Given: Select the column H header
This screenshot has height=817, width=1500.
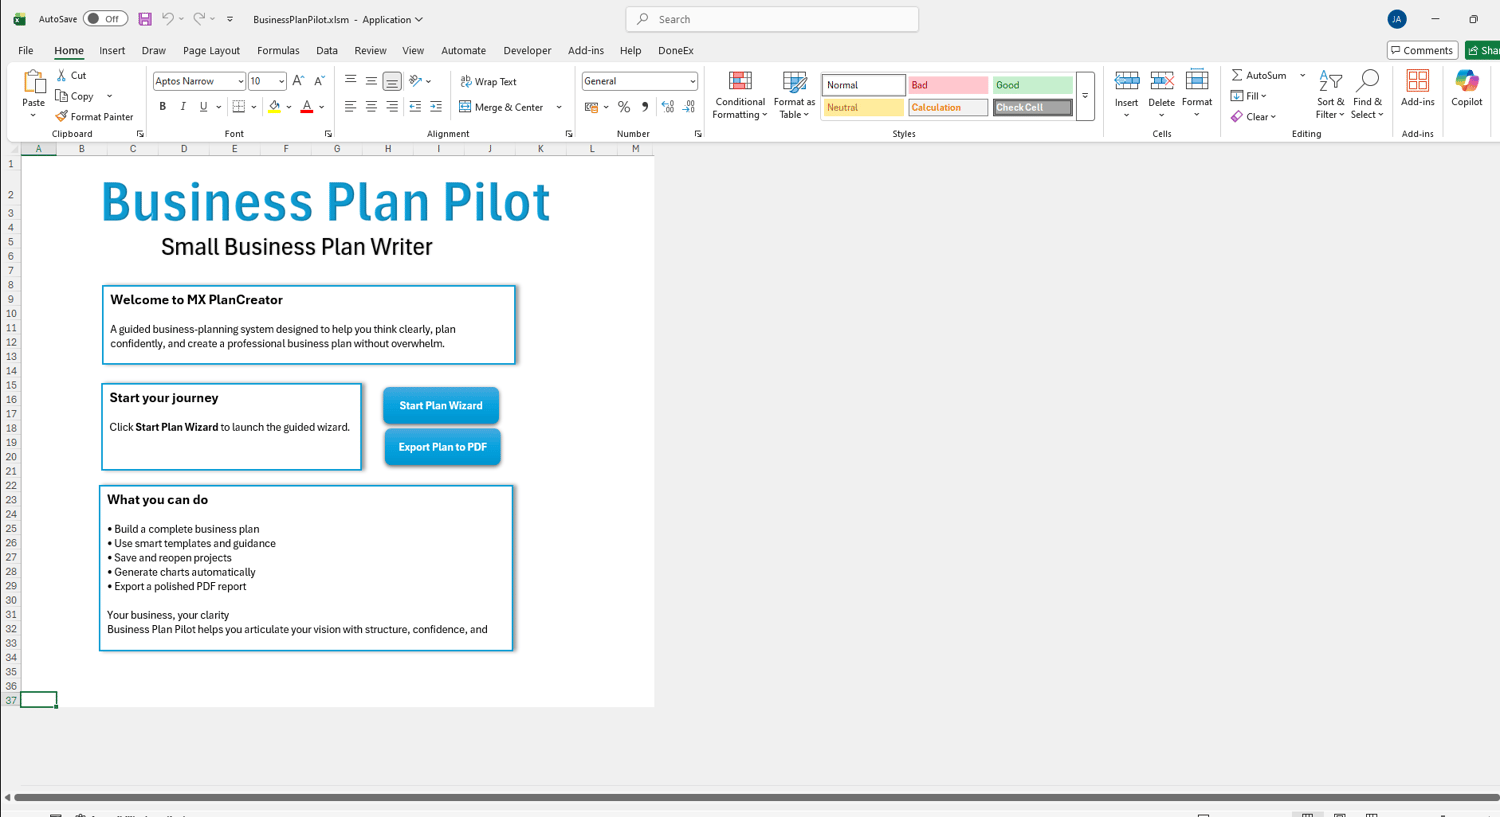Looking at the screenshot, I should click(x=388, y=149).
